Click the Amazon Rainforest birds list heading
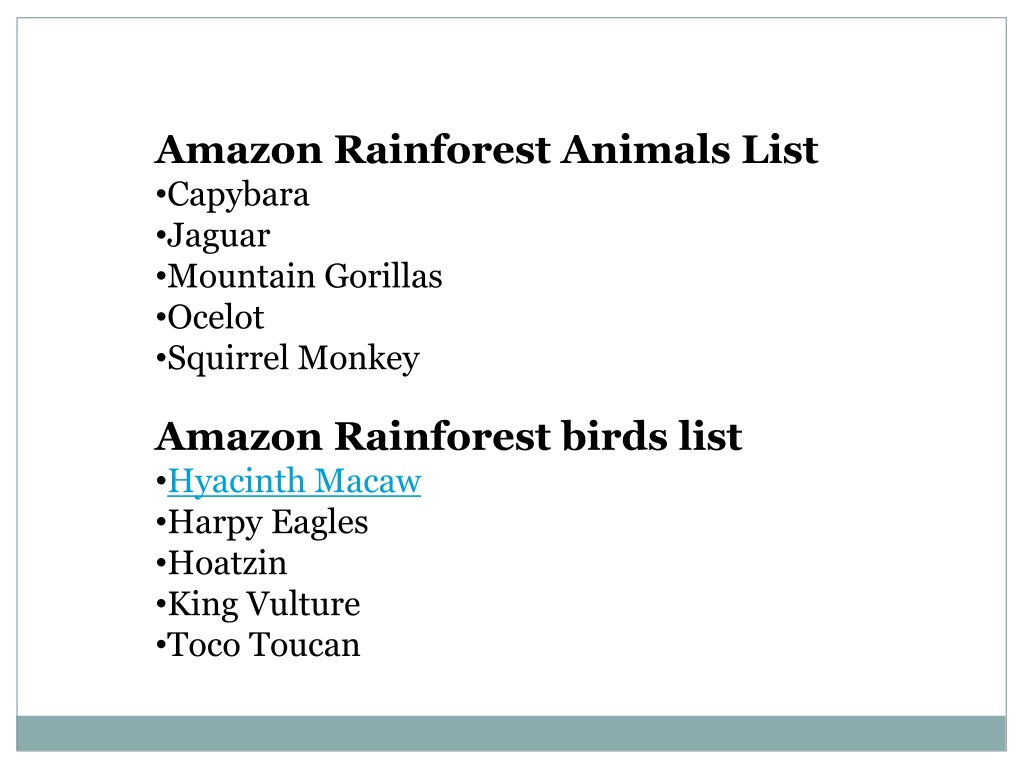Image resolution: width=1024 pixels, height=768 pixels. (x=449, y=436)
